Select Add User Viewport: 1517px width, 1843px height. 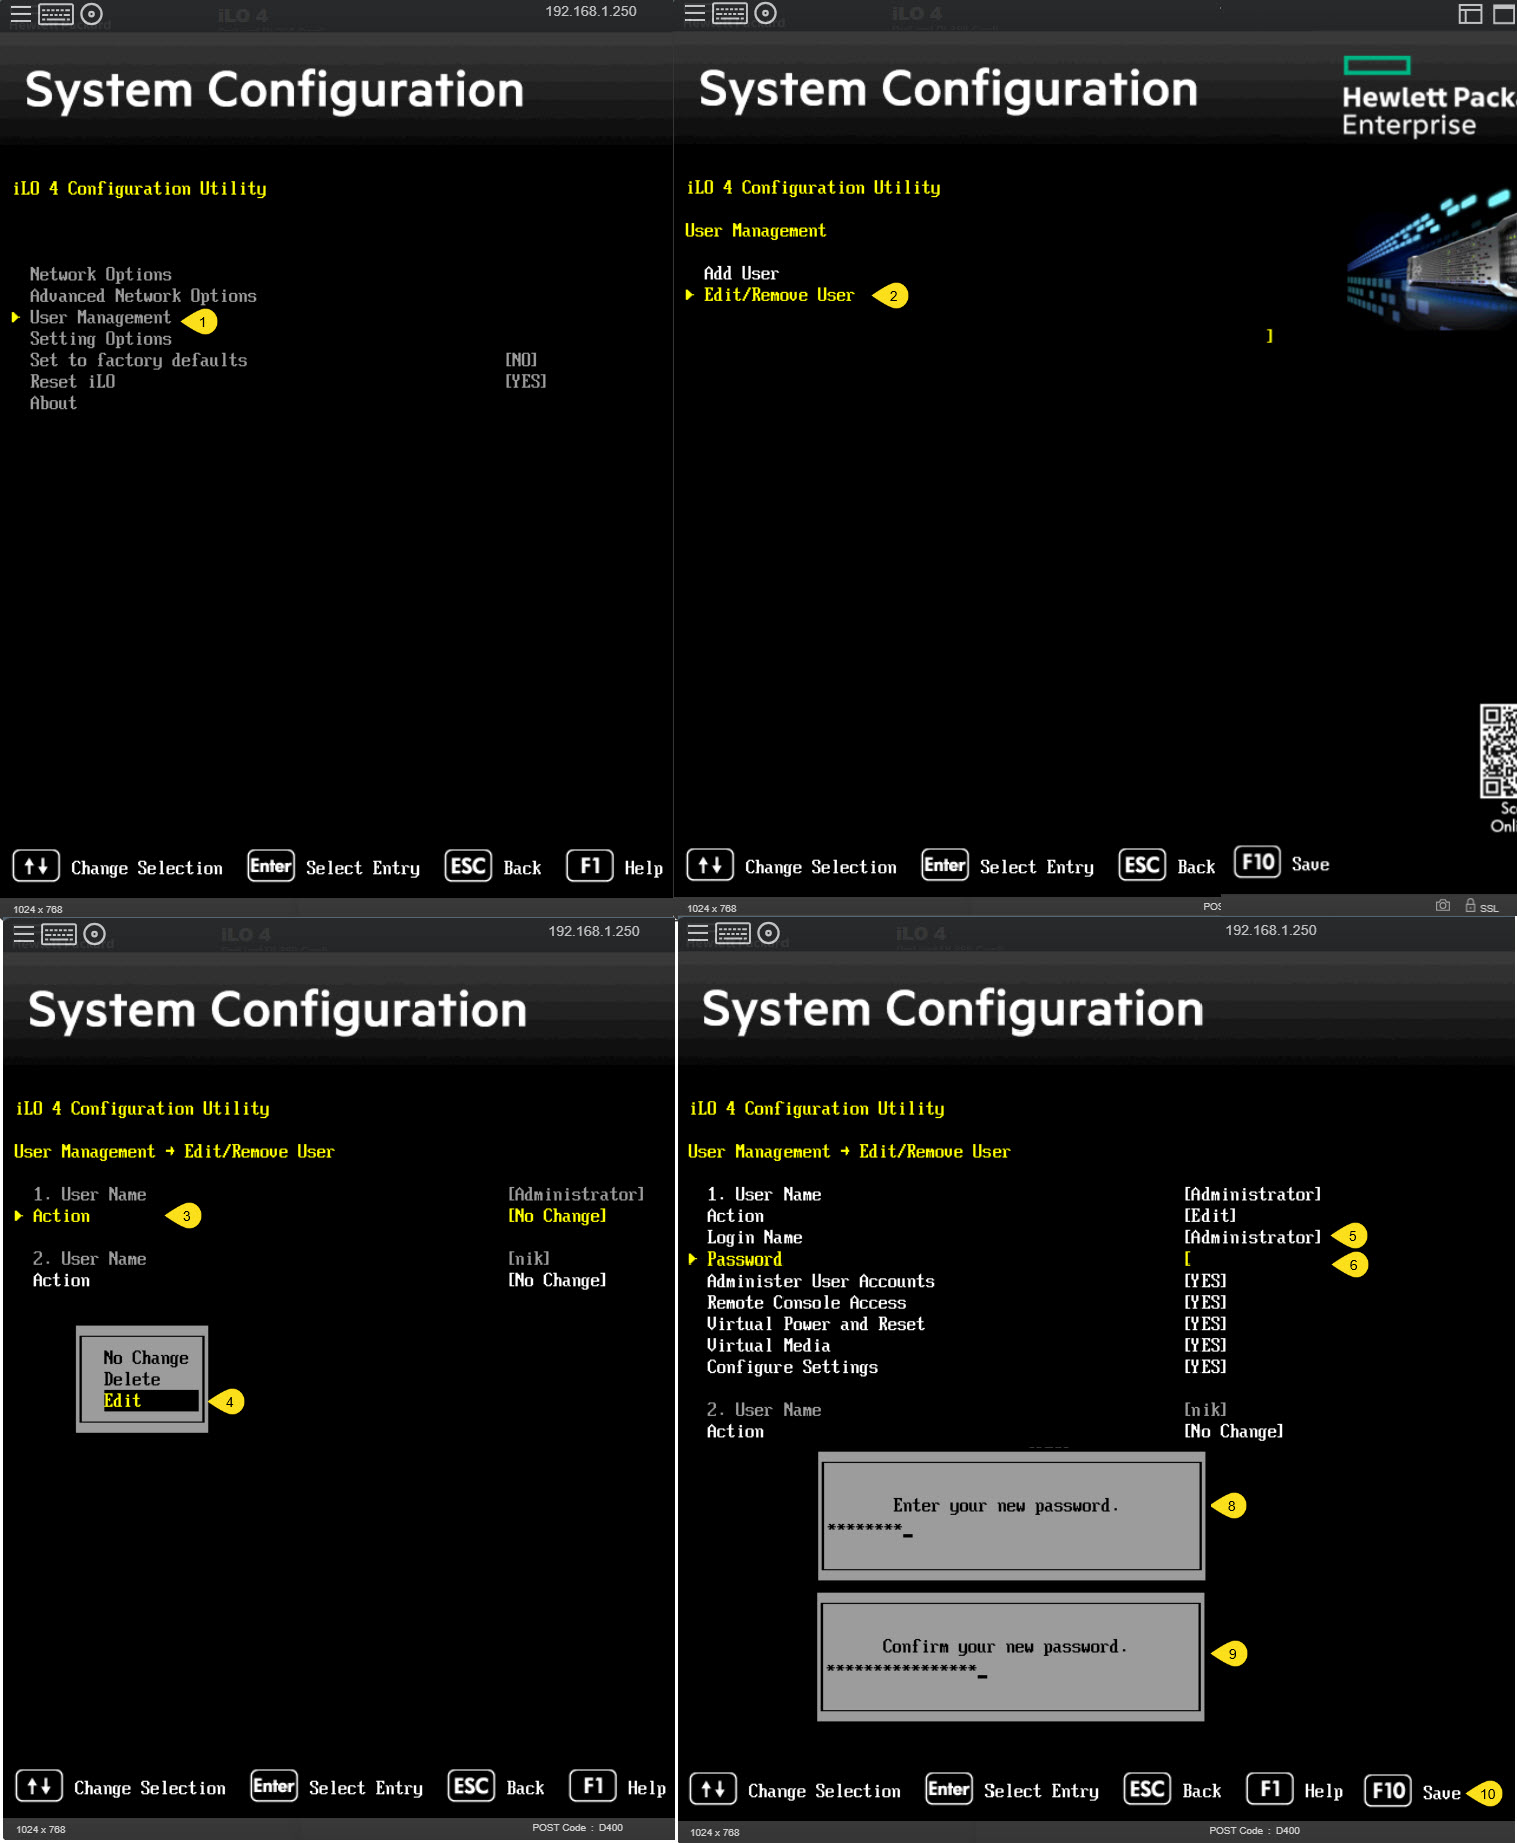tap(741, 274)
